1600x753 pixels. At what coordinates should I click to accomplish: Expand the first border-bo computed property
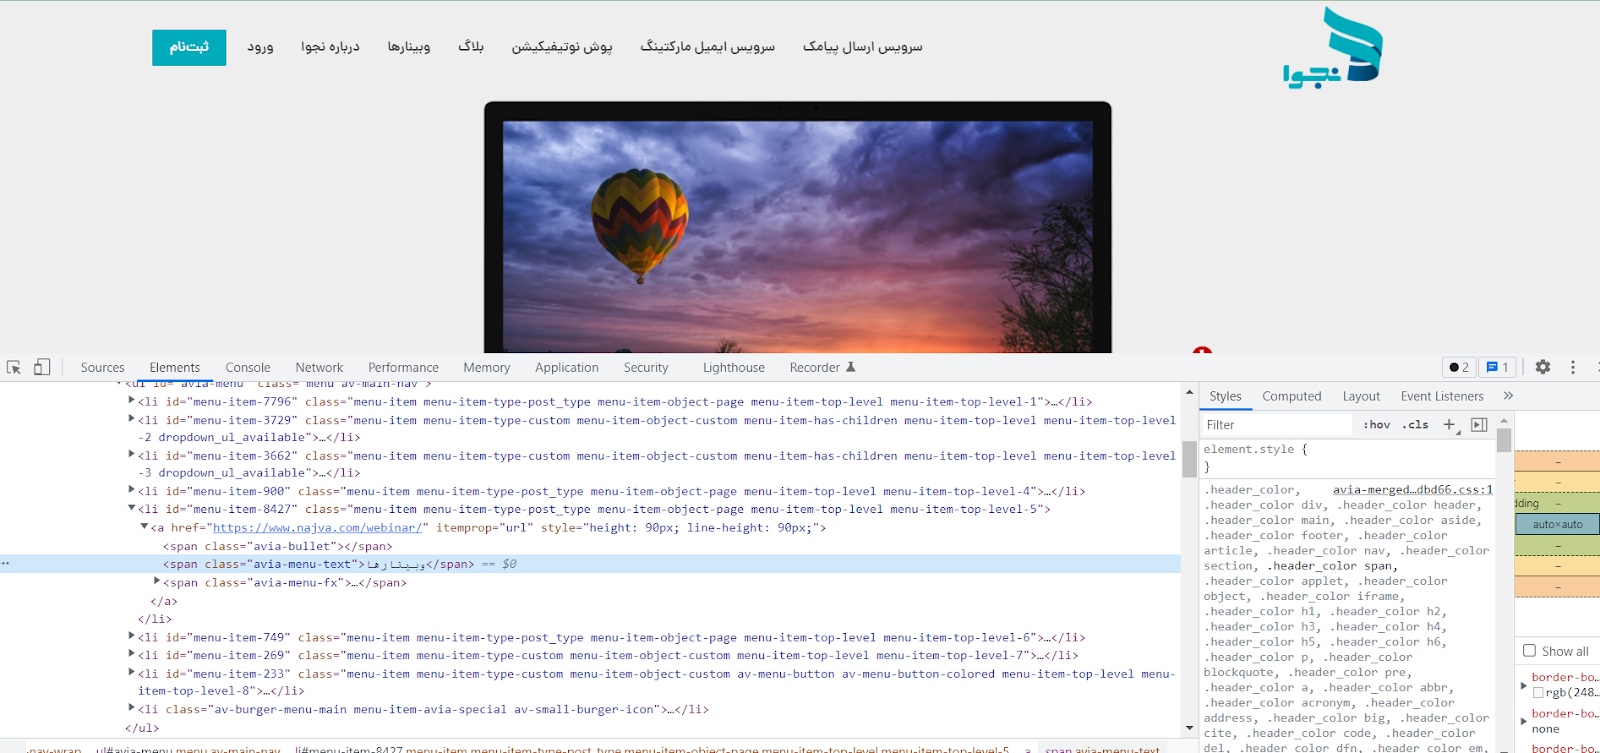(1524, 685)
